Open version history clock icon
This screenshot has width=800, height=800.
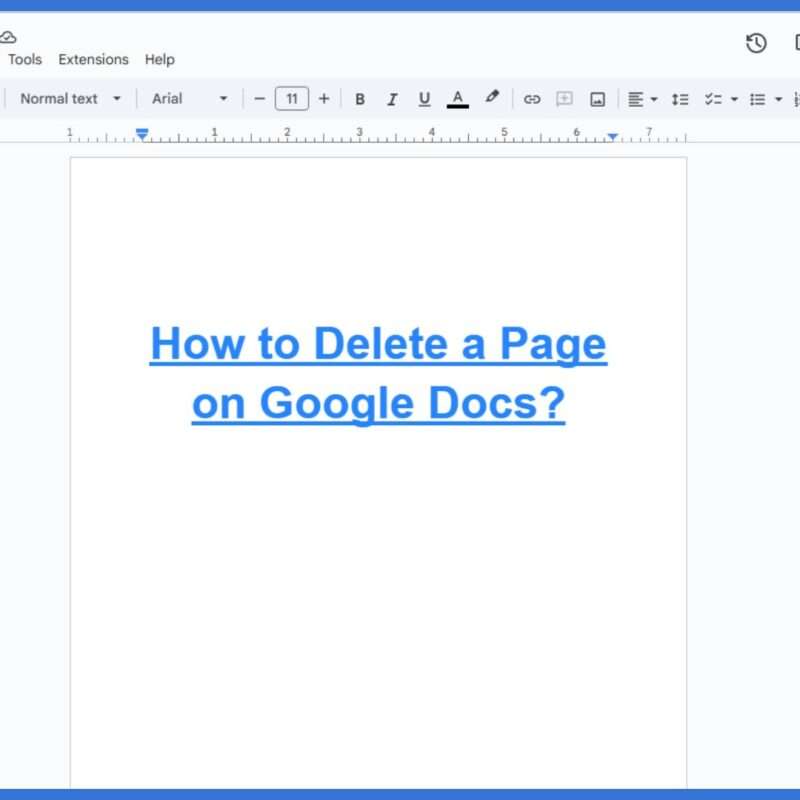pos(756,43)
